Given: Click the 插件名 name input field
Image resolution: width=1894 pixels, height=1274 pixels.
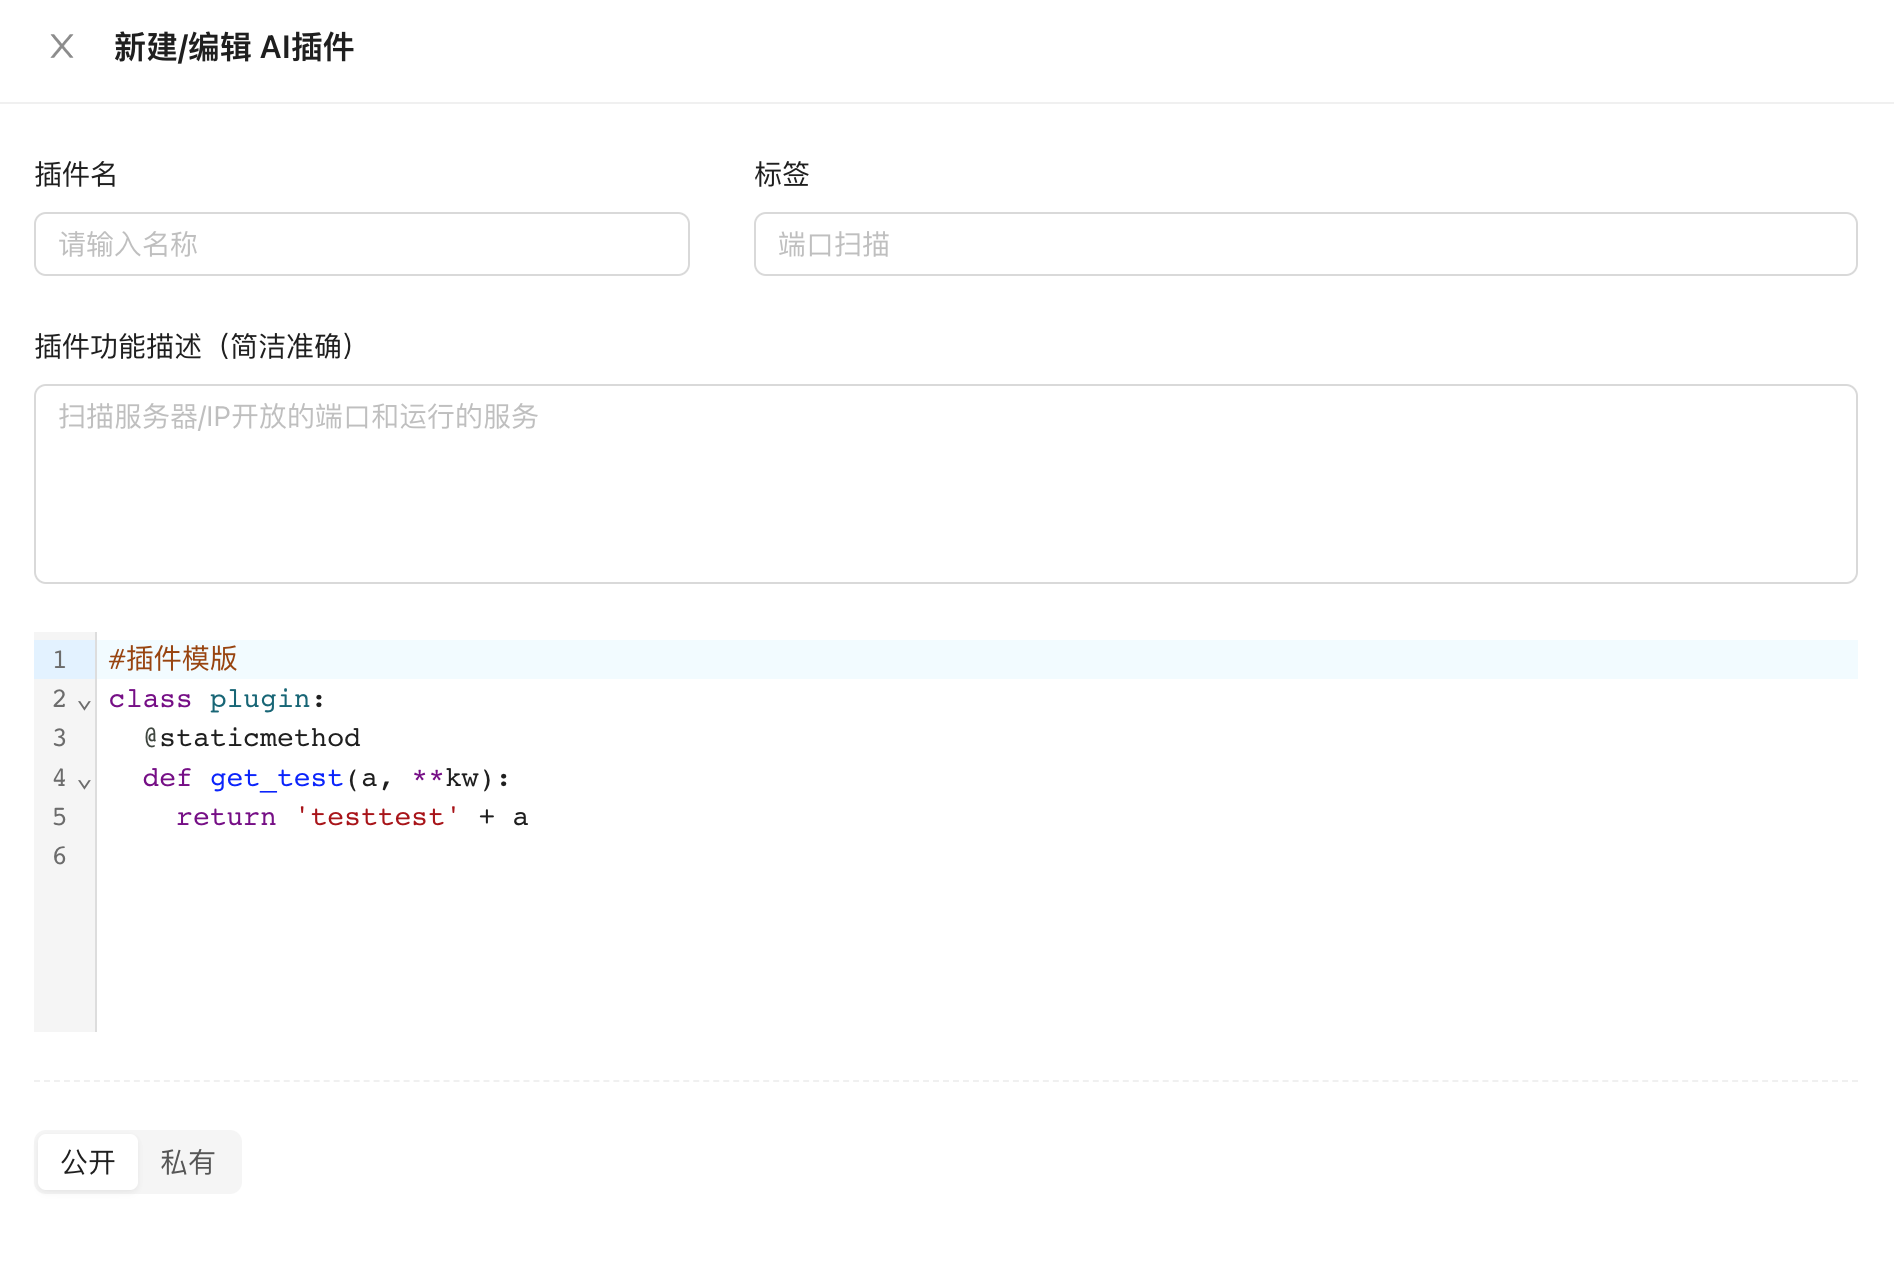Looking at the screenshot, I should pyautogui.click(x=361, y=244).
